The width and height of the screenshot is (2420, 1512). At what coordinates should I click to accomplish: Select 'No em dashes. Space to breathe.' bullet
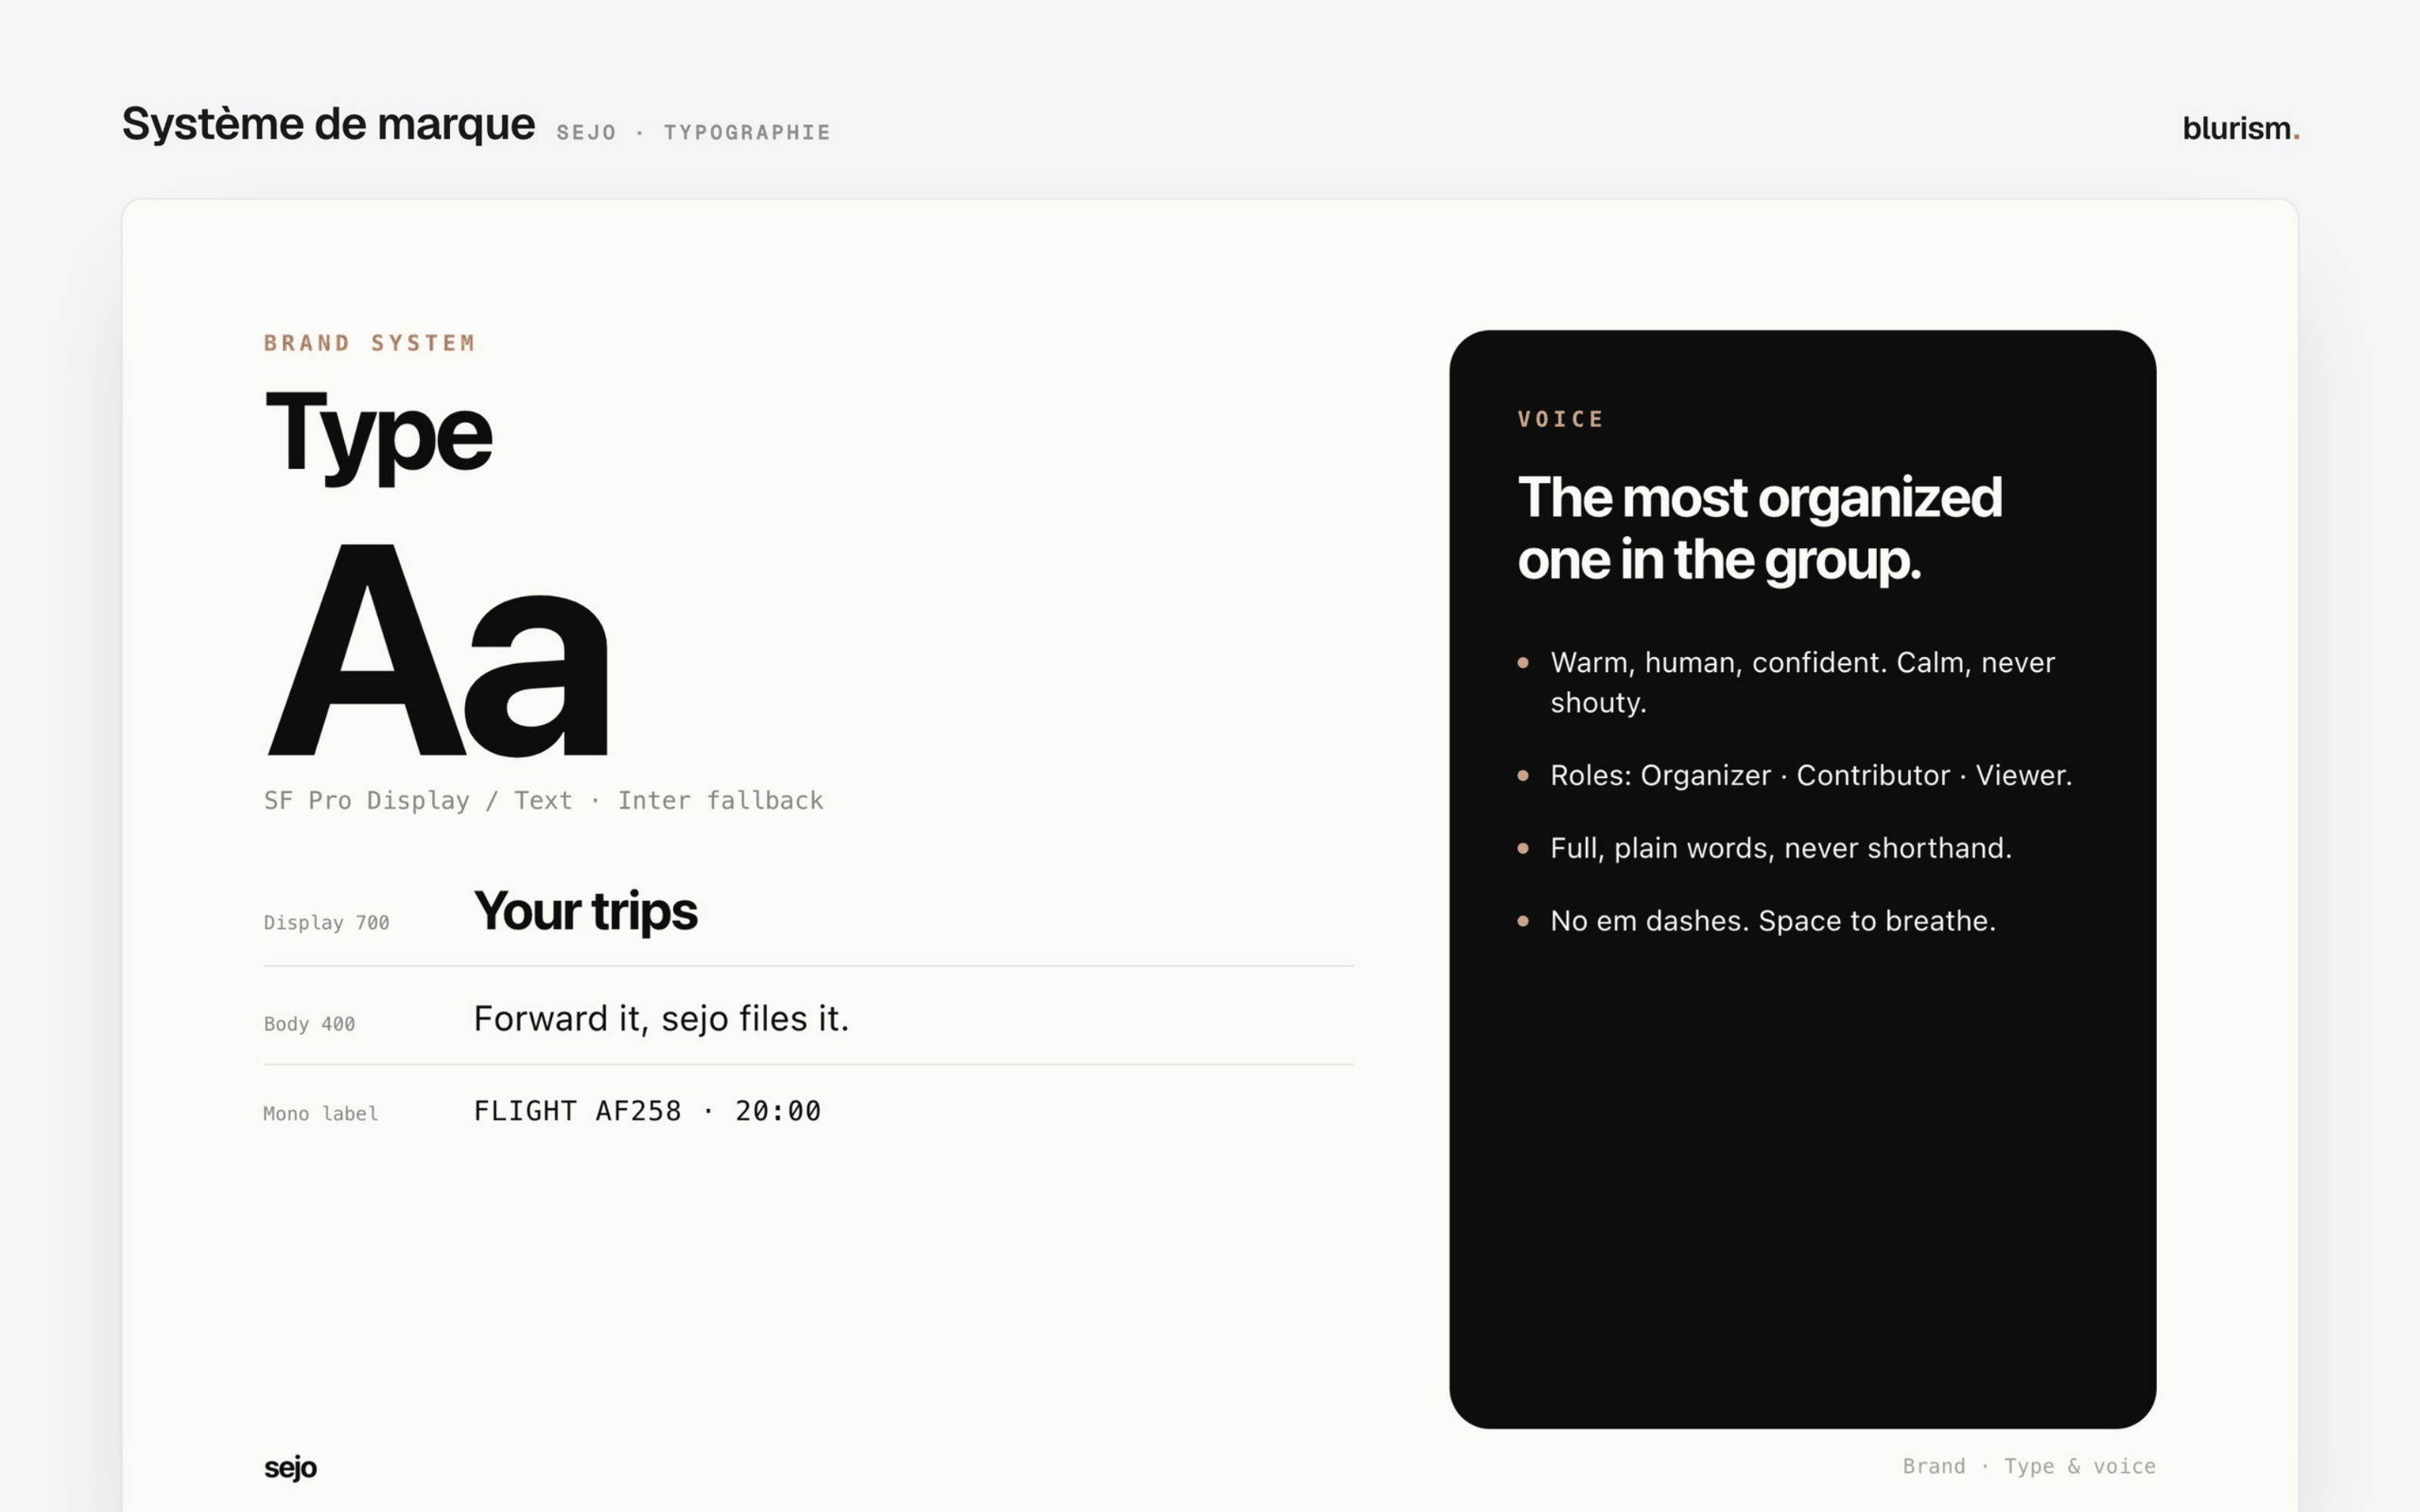tap(1772, 920)
